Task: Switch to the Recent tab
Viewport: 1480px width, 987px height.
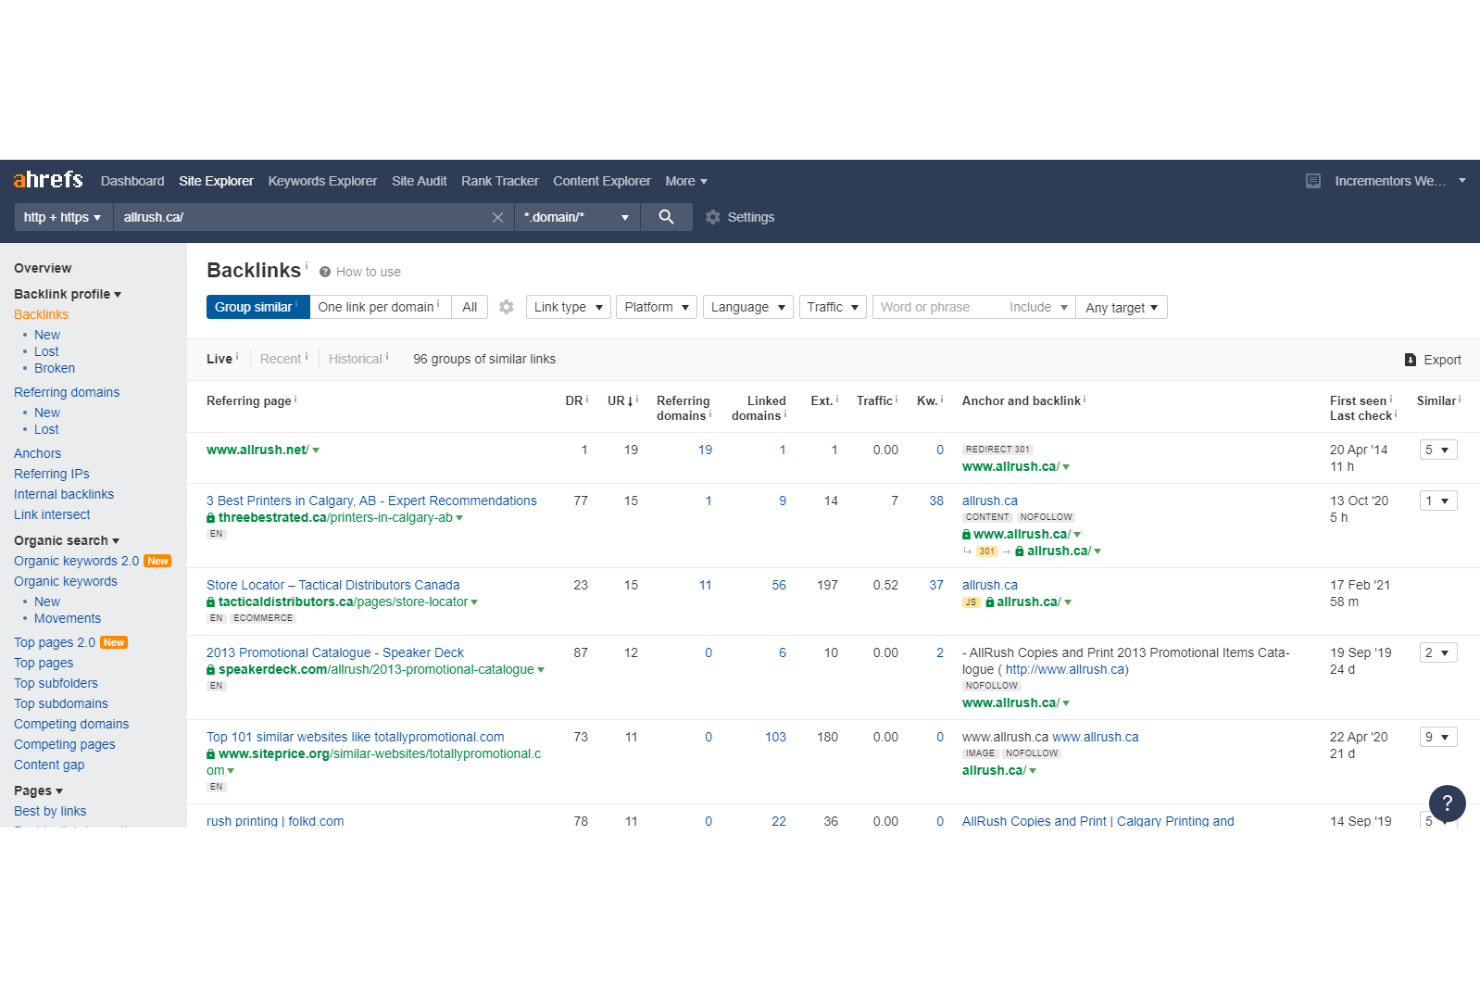Action: click(280, 359)
